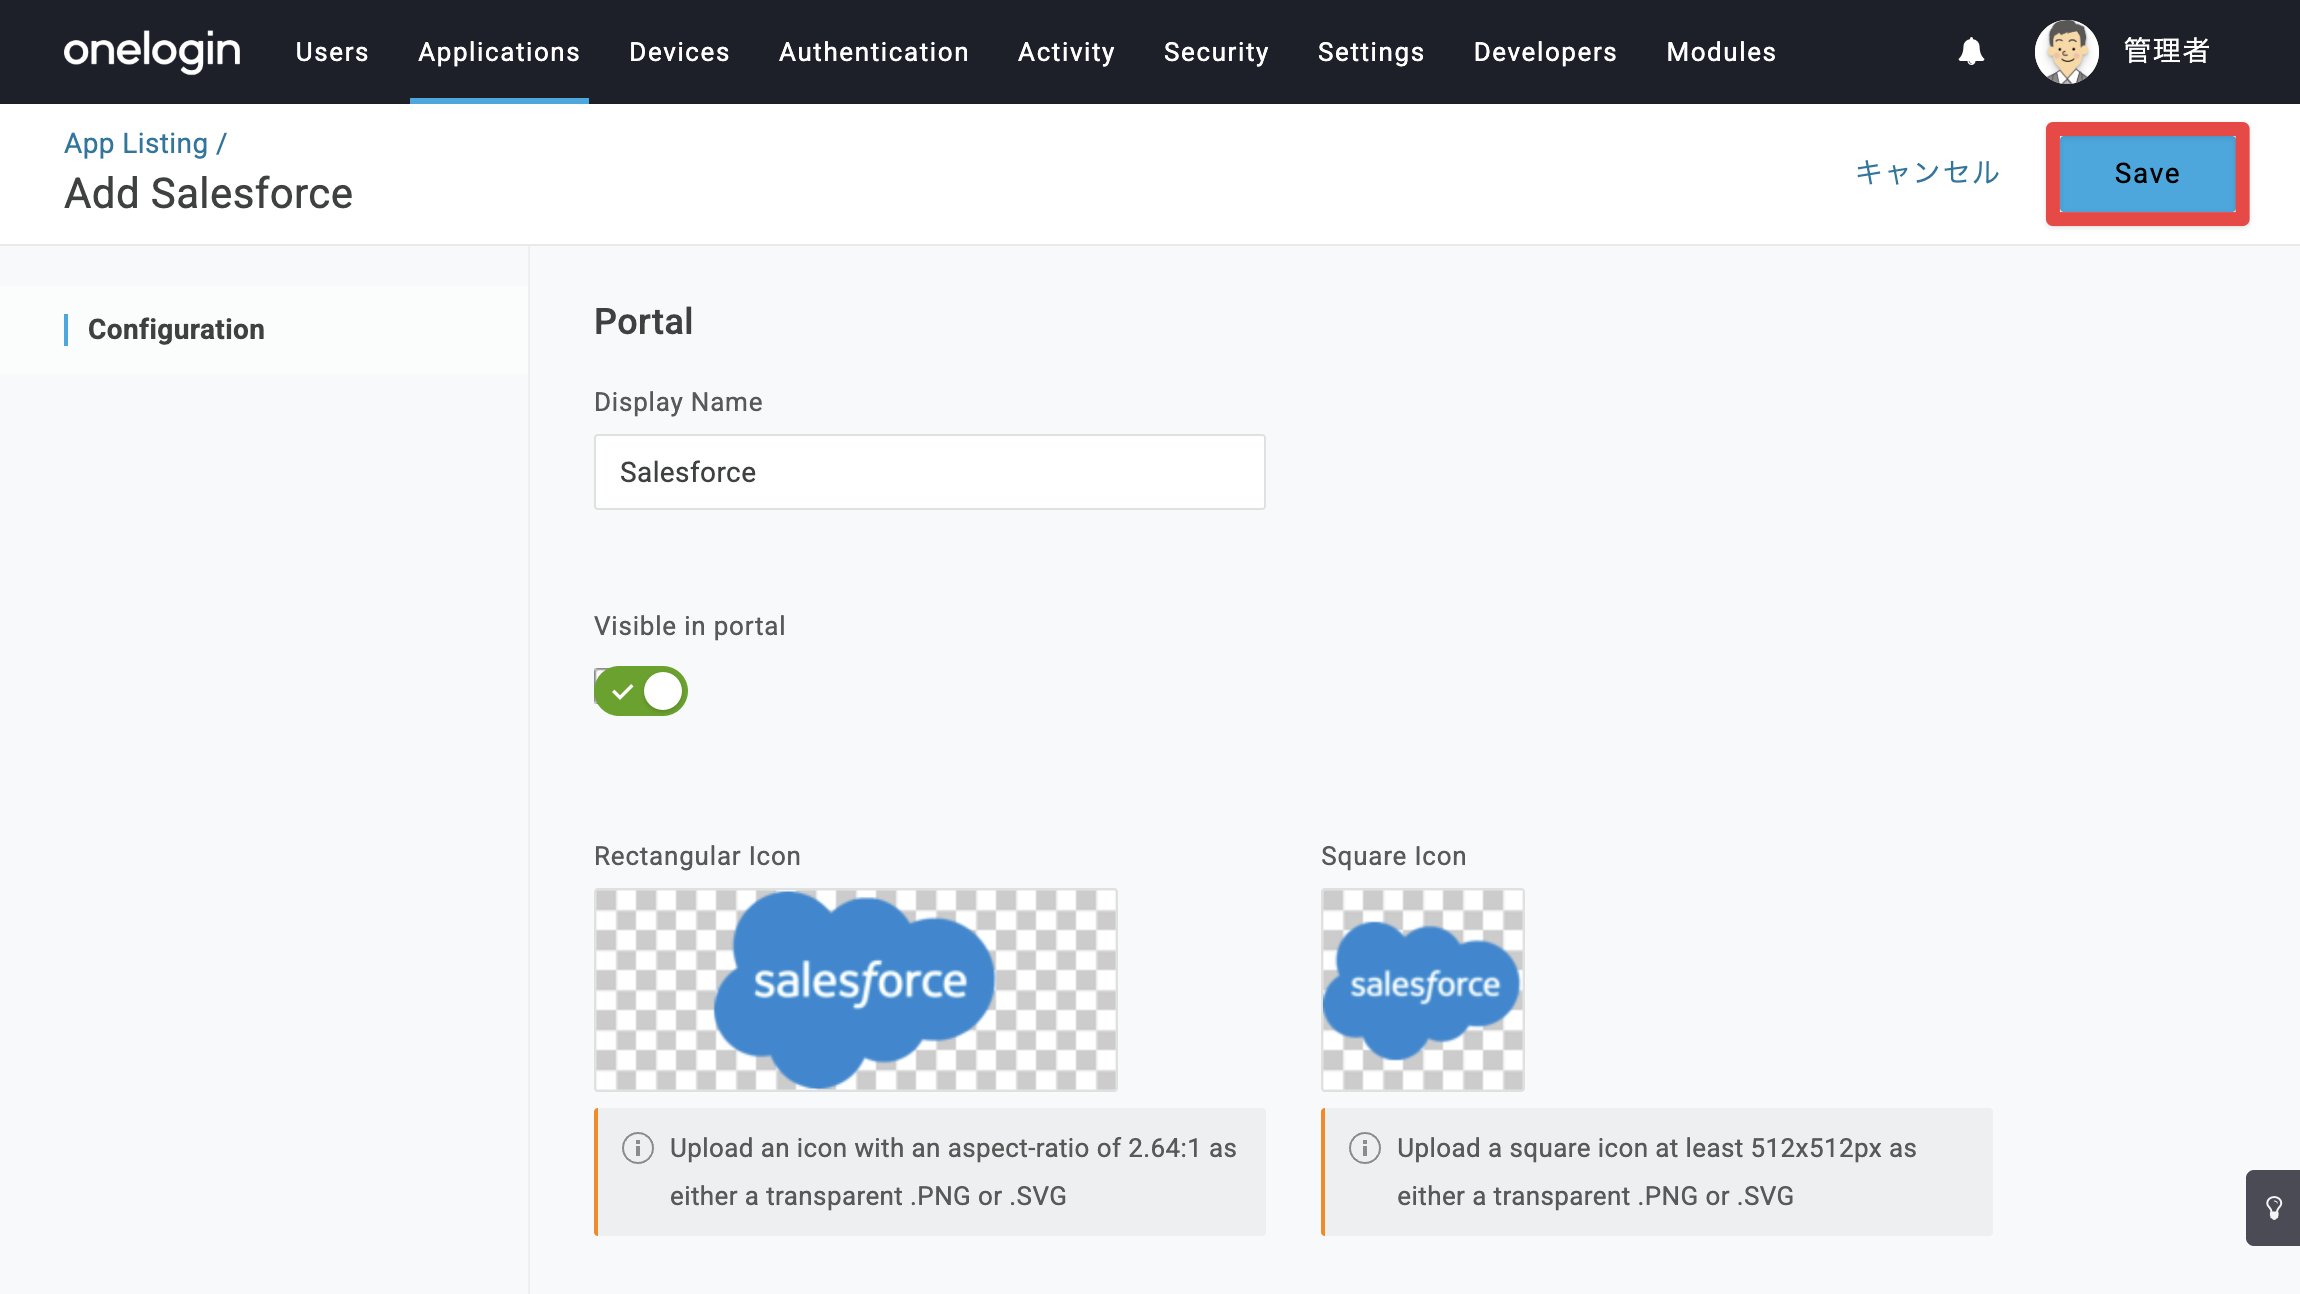Image resolution: width=2300 pixels, height=1294 pixels.
Task: Click the Save button
Action: pos(2147,174)
